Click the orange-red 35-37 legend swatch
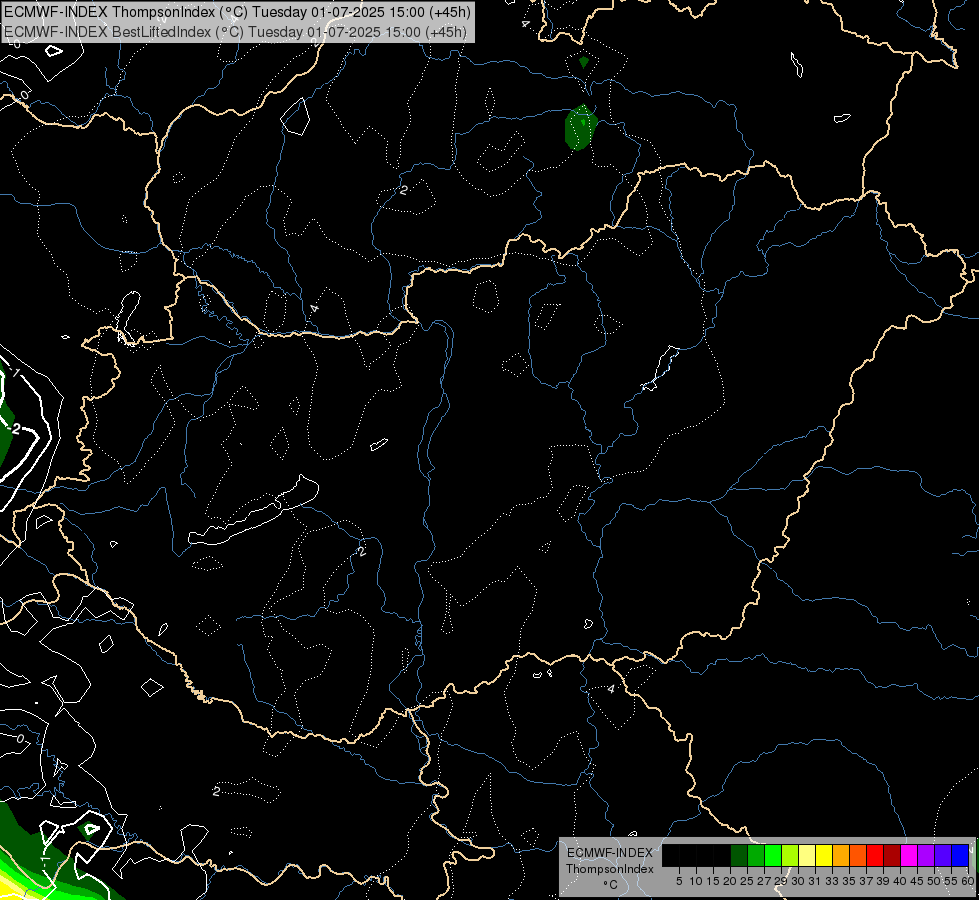The image size is (979, 900). (x=858, y=855)
